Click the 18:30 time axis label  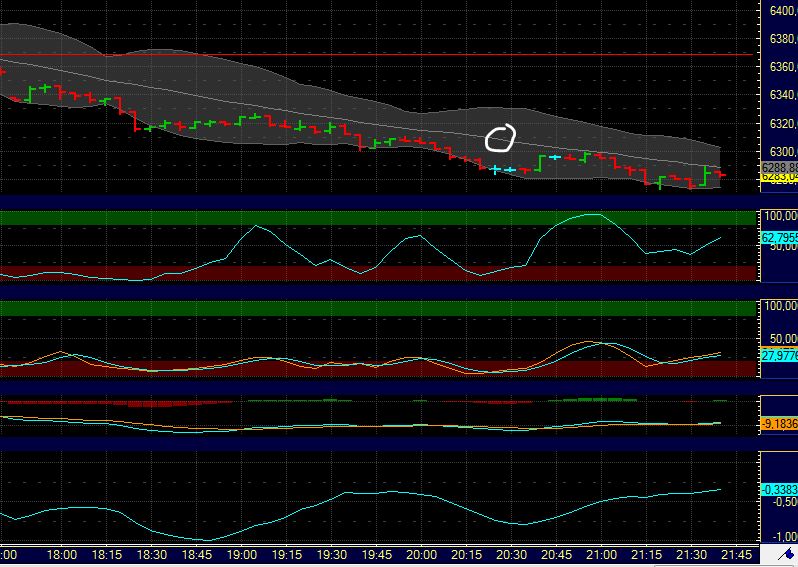[152, 554]
